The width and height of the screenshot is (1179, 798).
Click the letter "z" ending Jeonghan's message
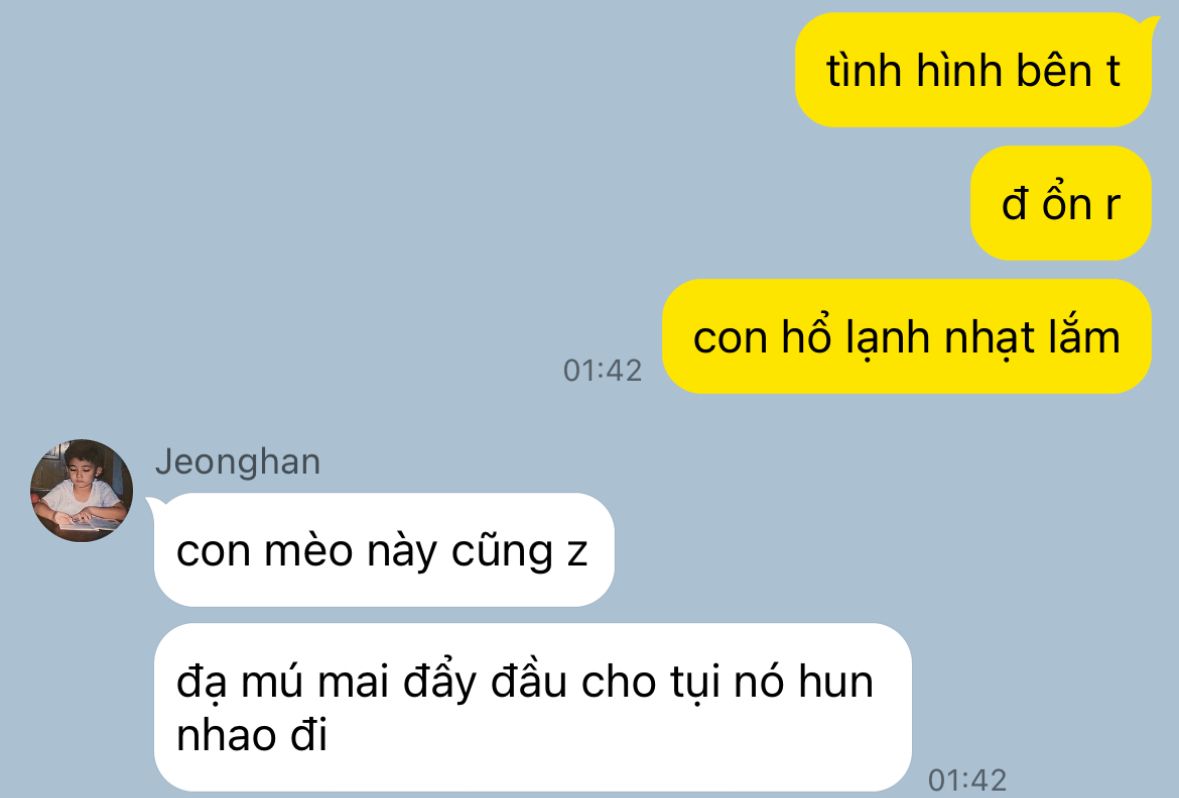[577, 553]
